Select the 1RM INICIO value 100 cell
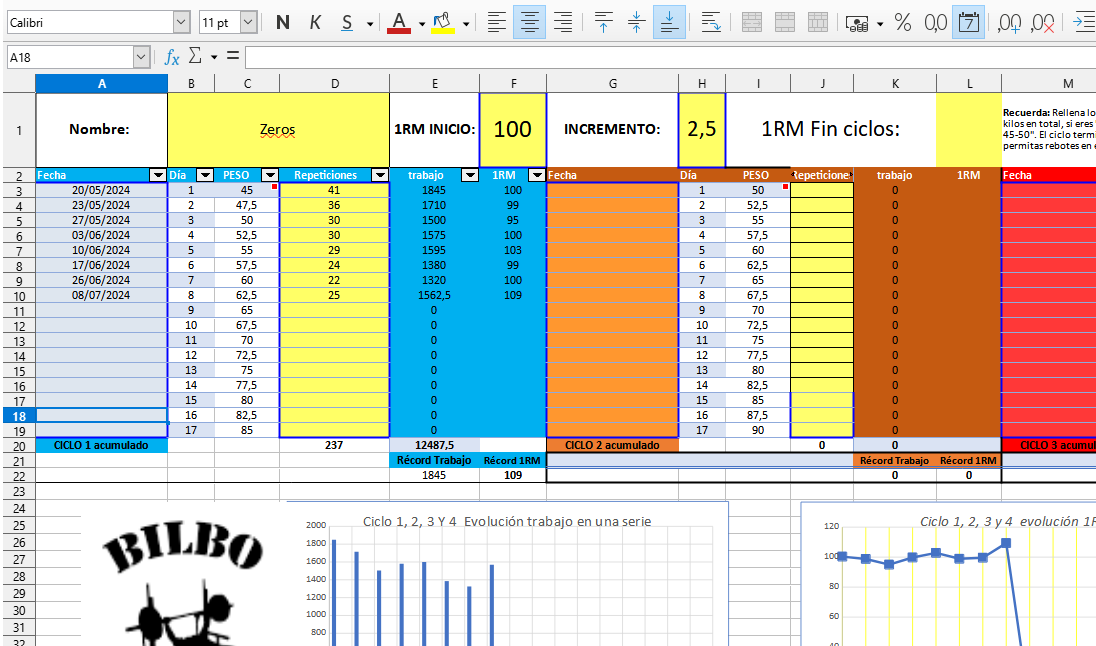The height and width of the screenshot is (646, 1096). (513, 130)
